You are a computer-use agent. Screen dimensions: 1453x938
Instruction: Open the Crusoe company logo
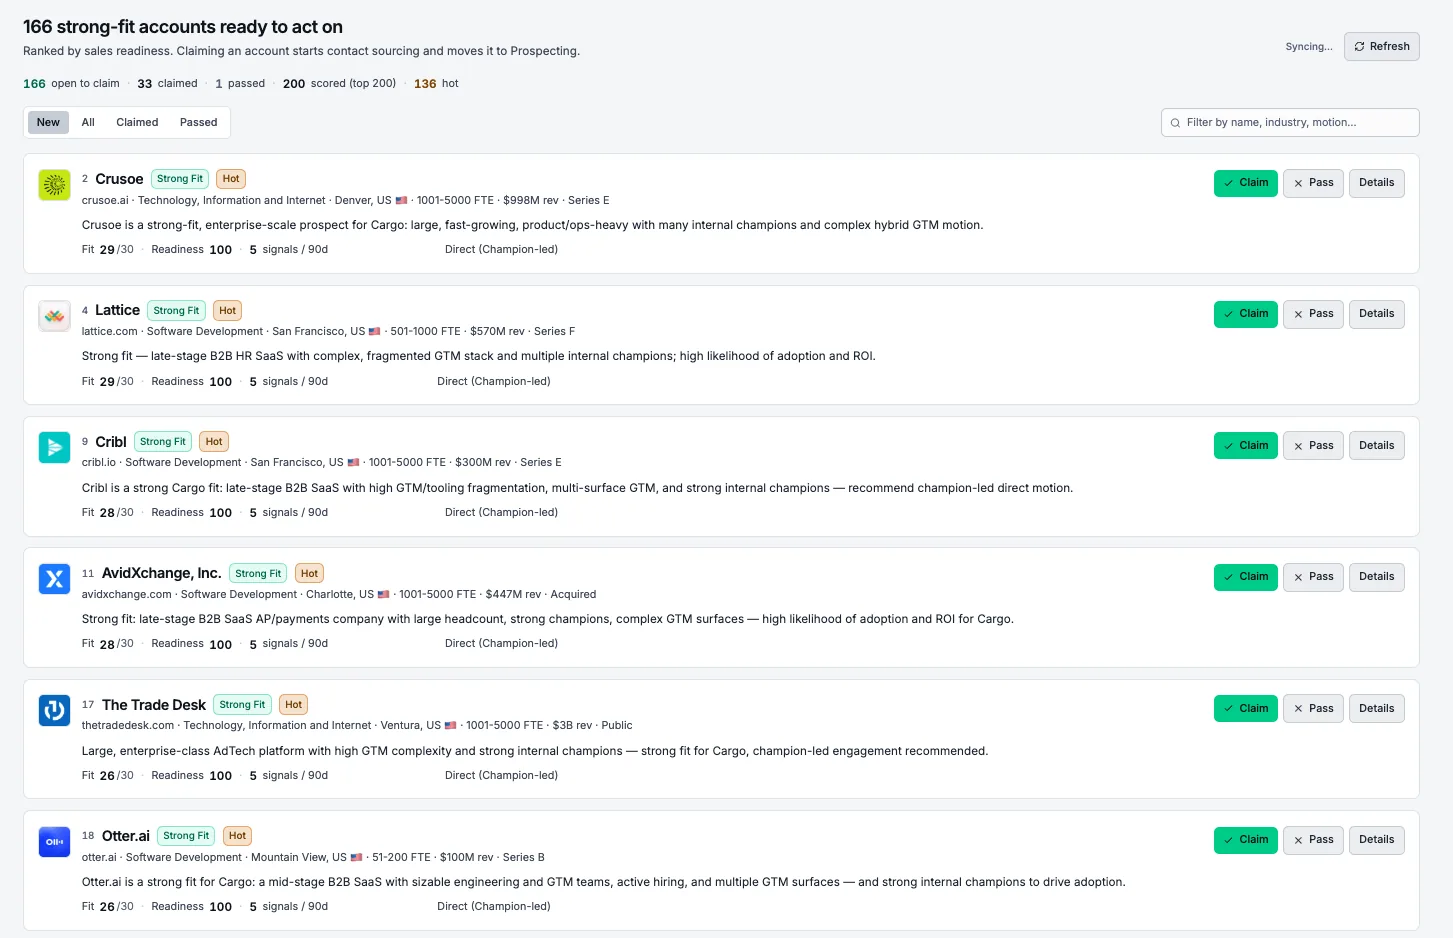tap(54, 184)
